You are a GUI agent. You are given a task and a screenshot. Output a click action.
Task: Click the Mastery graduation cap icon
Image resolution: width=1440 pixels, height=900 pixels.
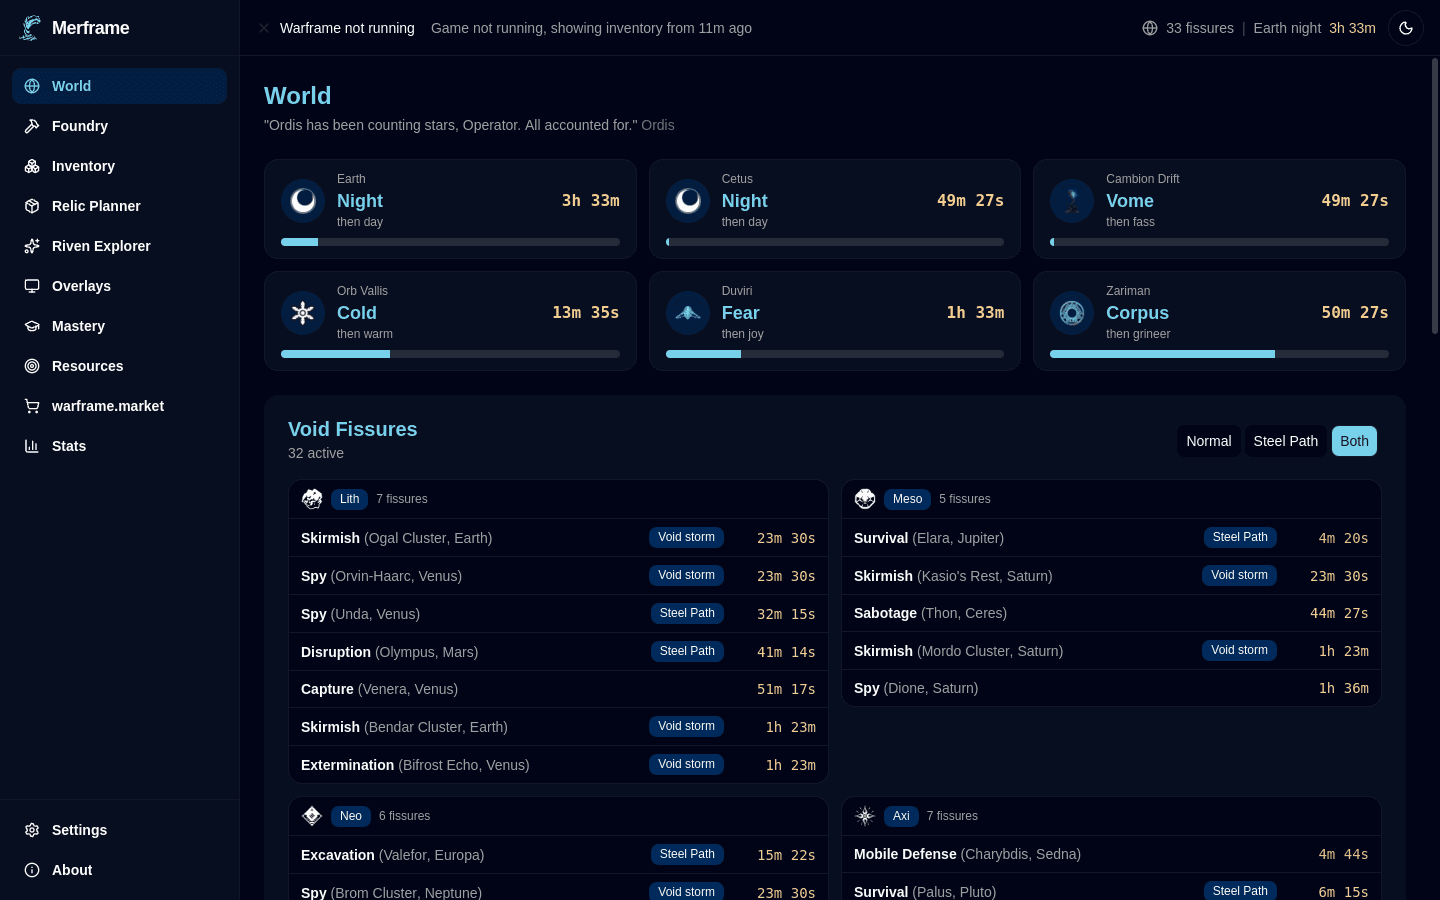(32, 326)
